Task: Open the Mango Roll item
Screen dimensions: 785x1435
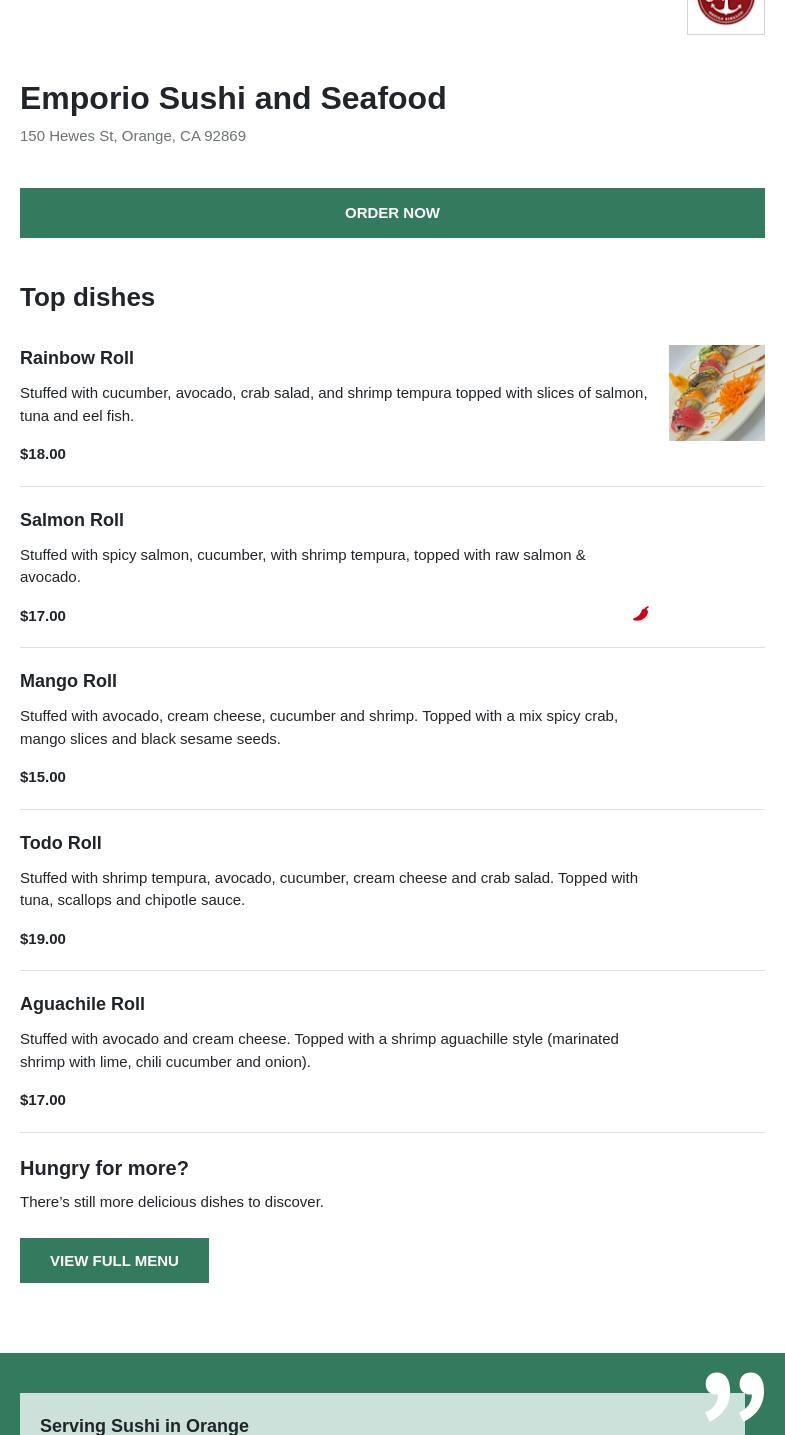Action: pos(68,681)
